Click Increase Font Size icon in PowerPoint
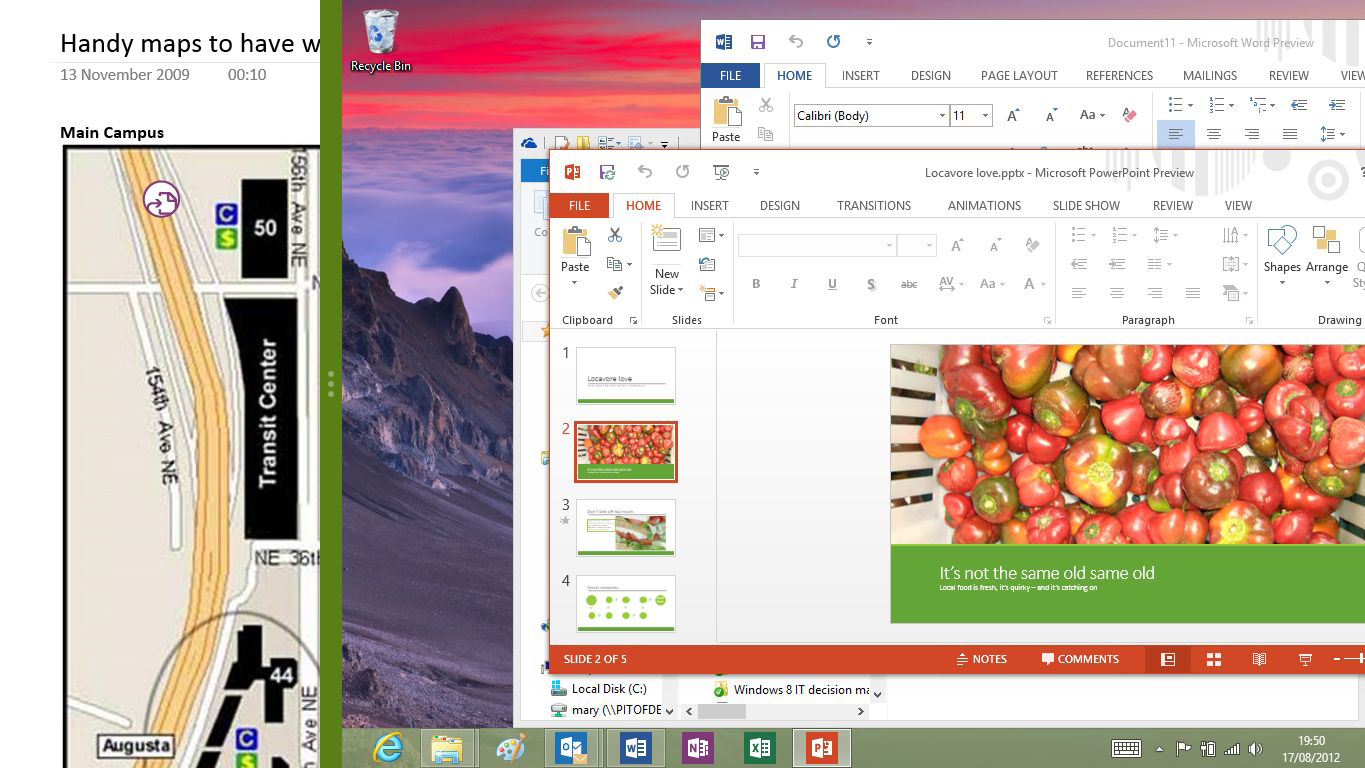 tap(957, 245)
